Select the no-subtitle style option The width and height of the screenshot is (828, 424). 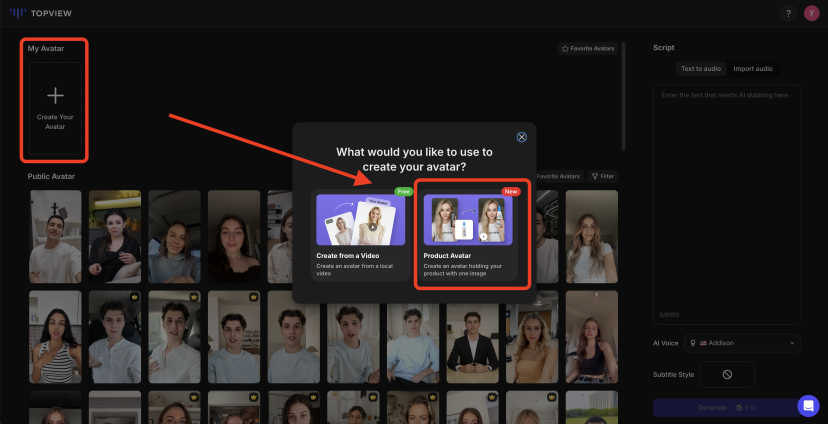(727, 374)
